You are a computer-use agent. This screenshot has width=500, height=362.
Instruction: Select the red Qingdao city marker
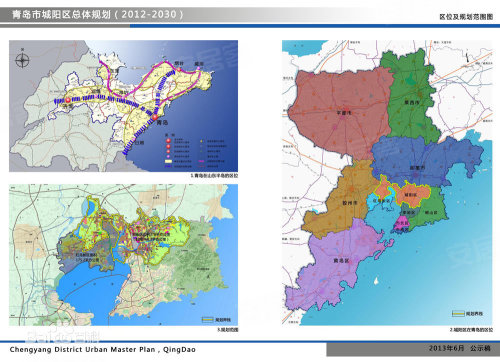pos(155,117)
